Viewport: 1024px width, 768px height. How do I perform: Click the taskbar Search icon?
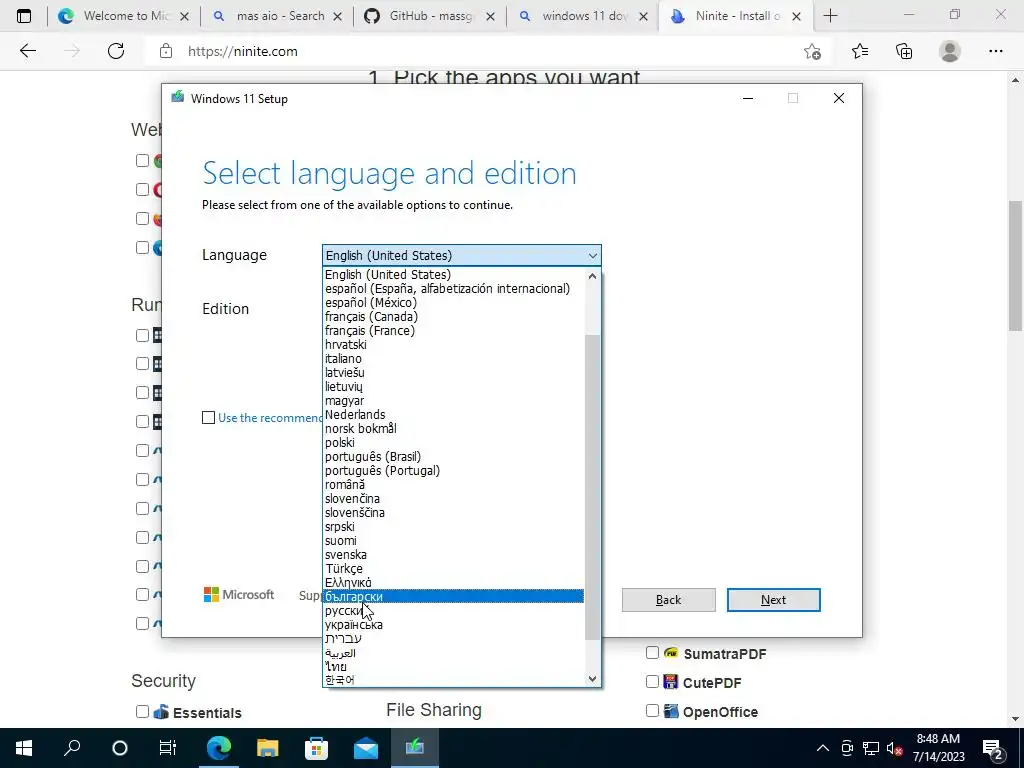[x=72, y=748]
